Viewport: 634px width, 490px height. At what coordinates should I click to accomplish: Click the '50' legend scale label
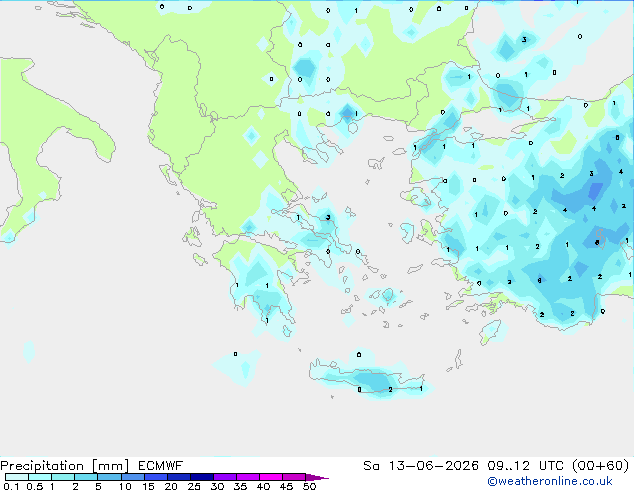click(x=309, y=486)
